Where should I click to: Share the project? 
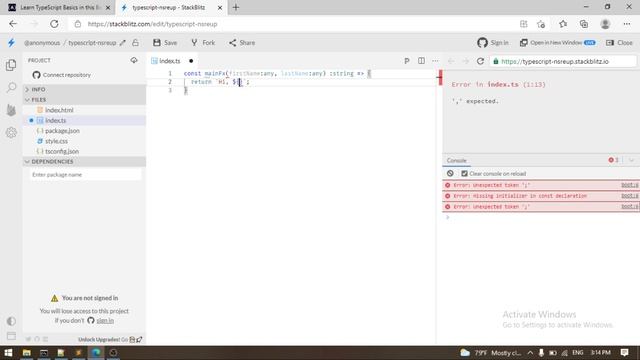(x=242, y=42)
